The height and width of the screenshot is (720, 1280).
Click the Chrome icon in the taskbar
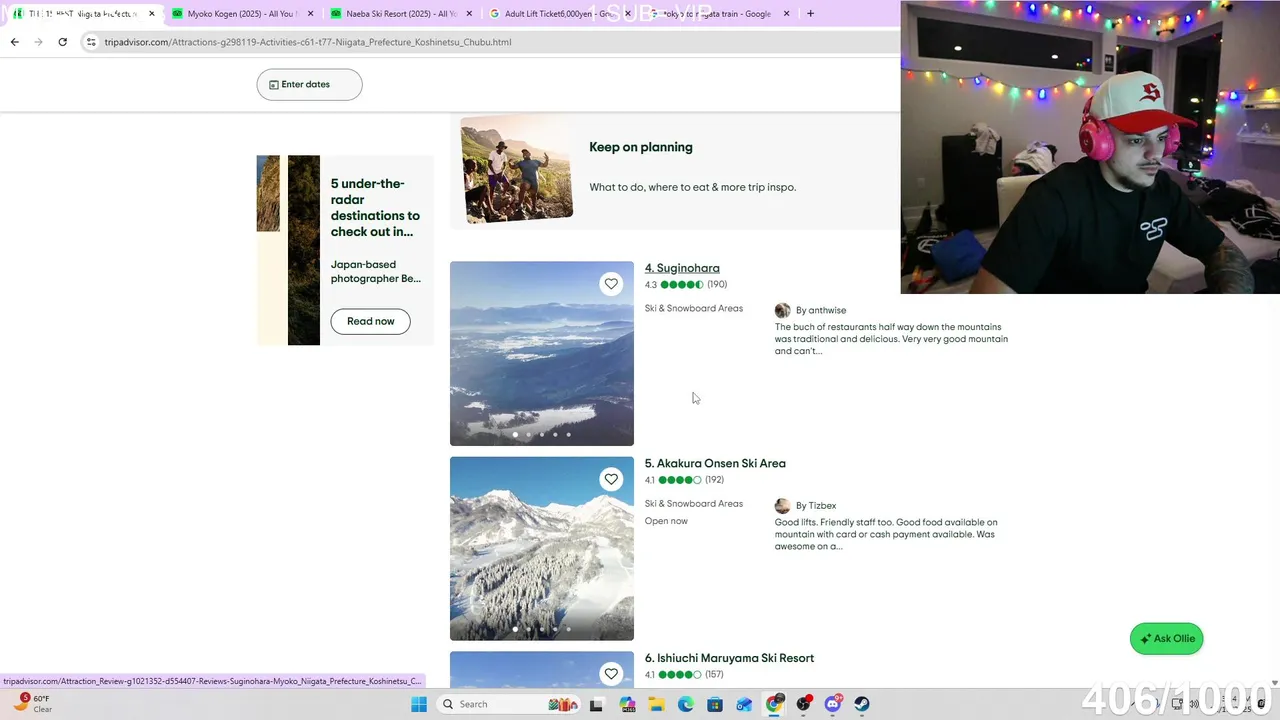tap(774, 704)
